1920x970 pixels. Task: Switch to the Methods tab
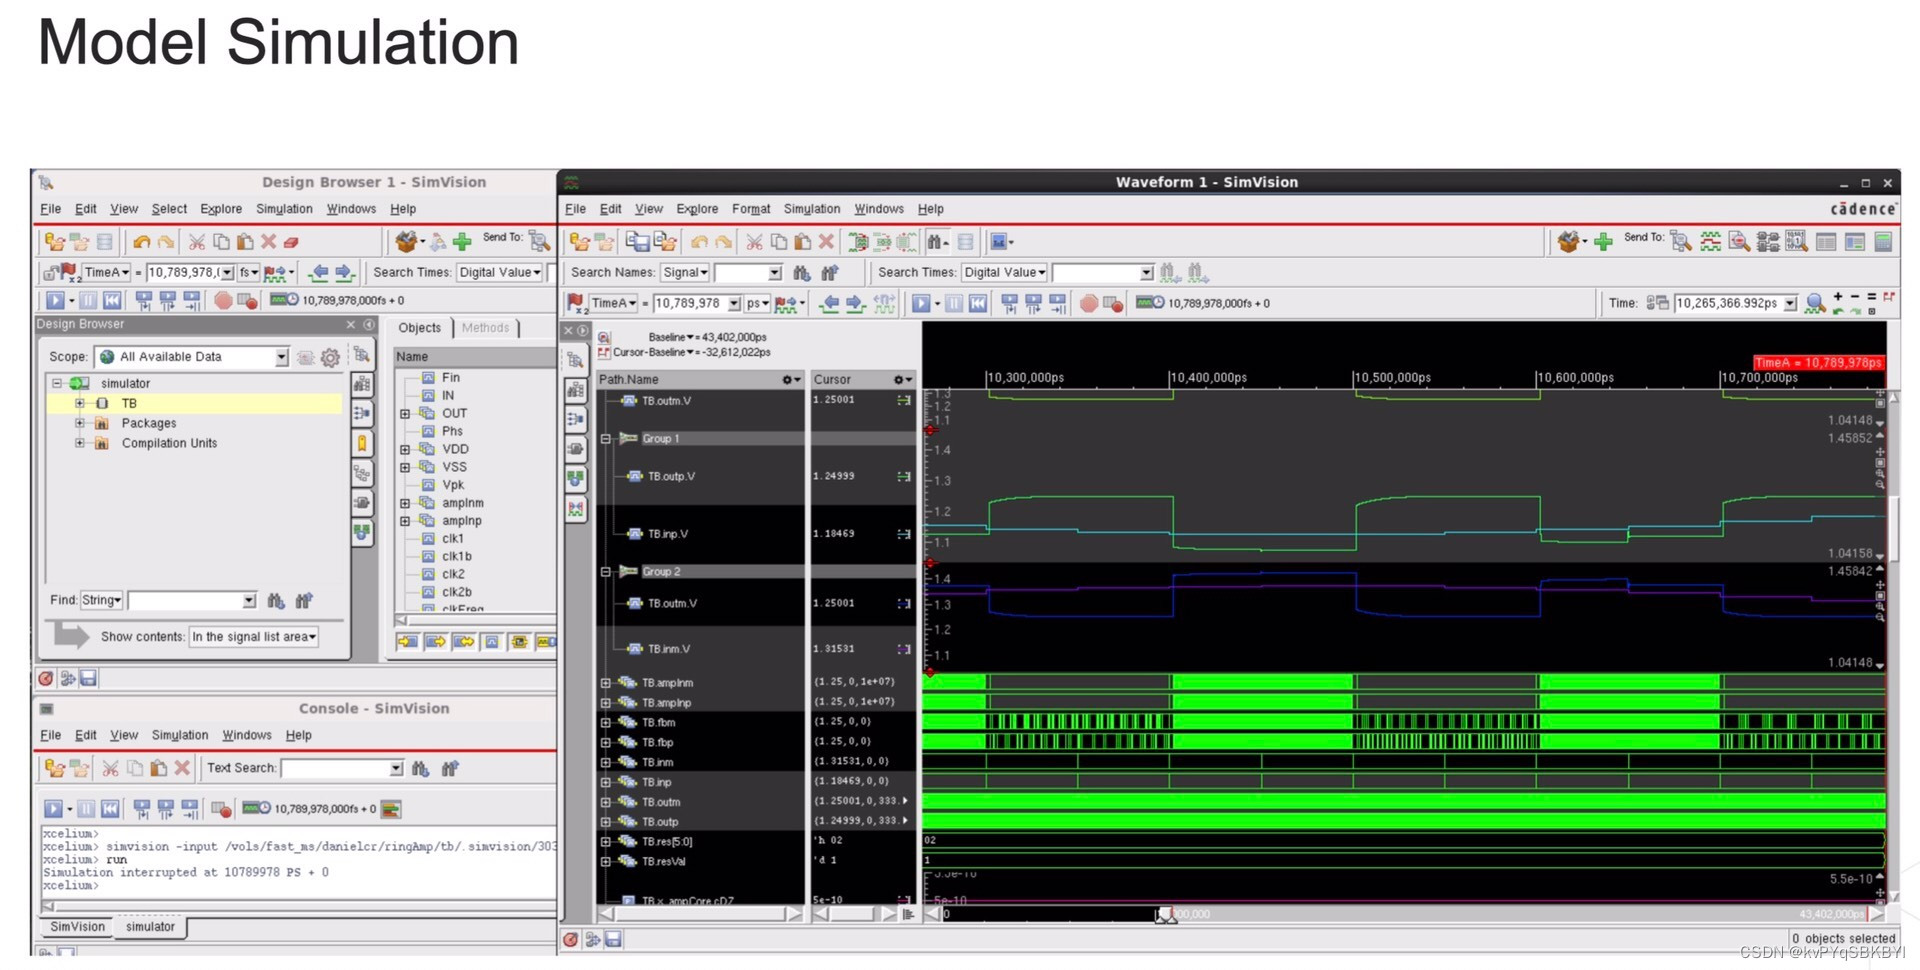pos(486,328)
